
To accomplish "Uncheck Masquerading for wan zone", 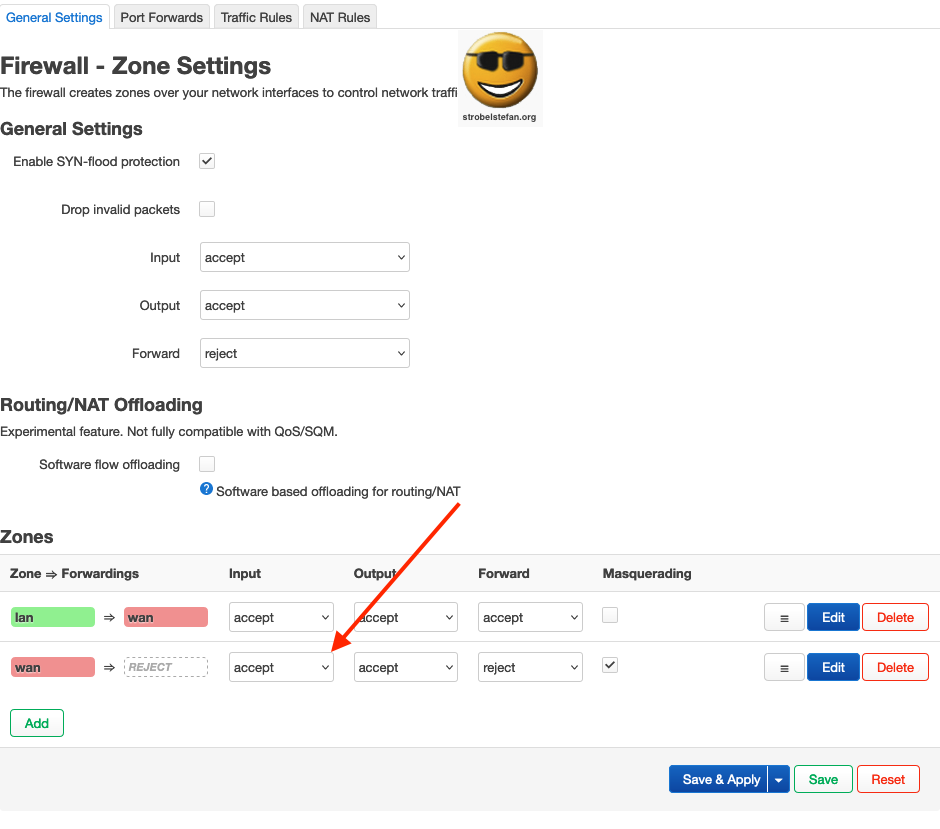I will click(610, 665).
